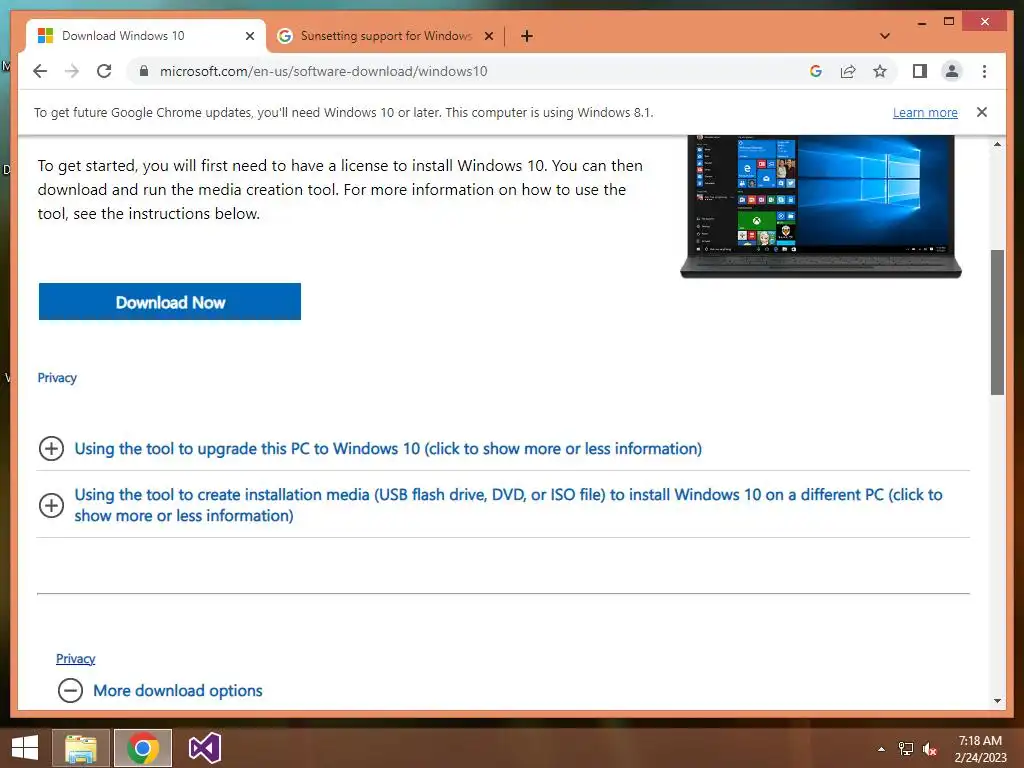
Task: Click the plus icon beside upgrade this PC
Action: point(52,449)
